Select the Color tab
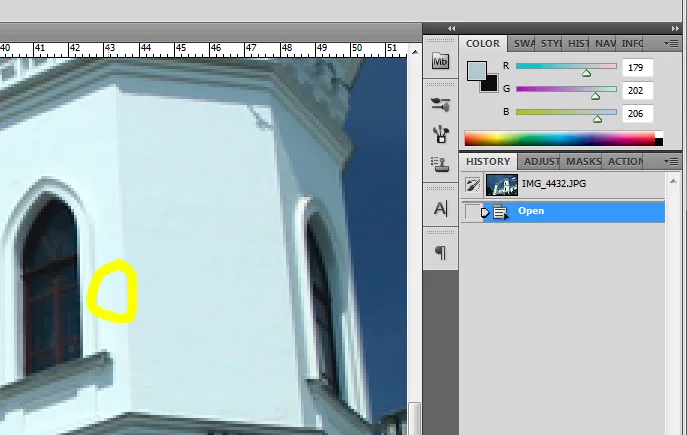The image size is (687, 435). point(483,44)
